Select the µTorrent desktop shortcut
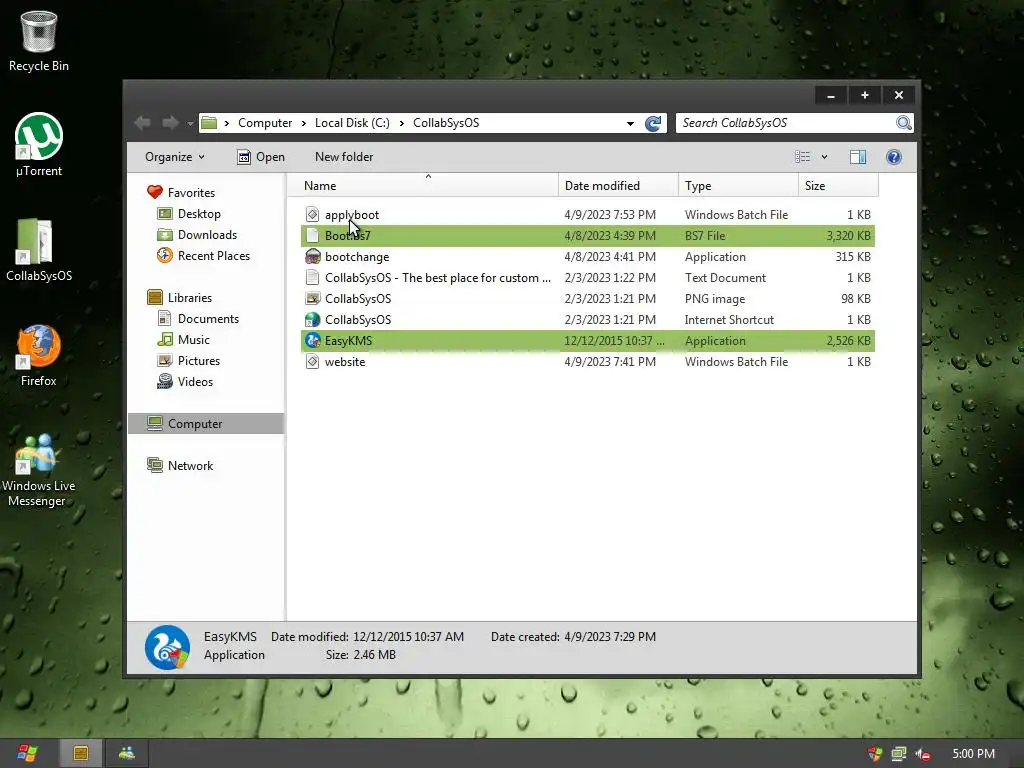The image size is (1024, 768). [39, 144]
